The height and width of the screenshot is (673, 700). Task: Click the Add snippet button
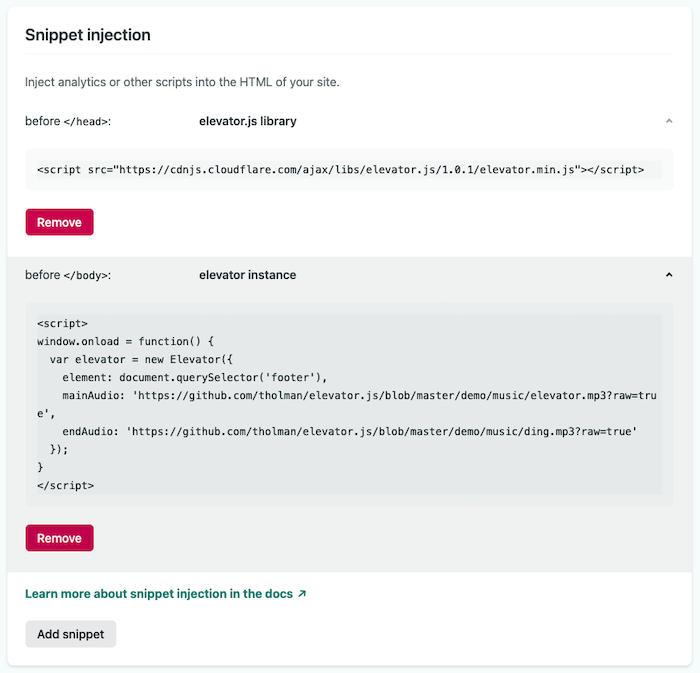coord(70,634)
